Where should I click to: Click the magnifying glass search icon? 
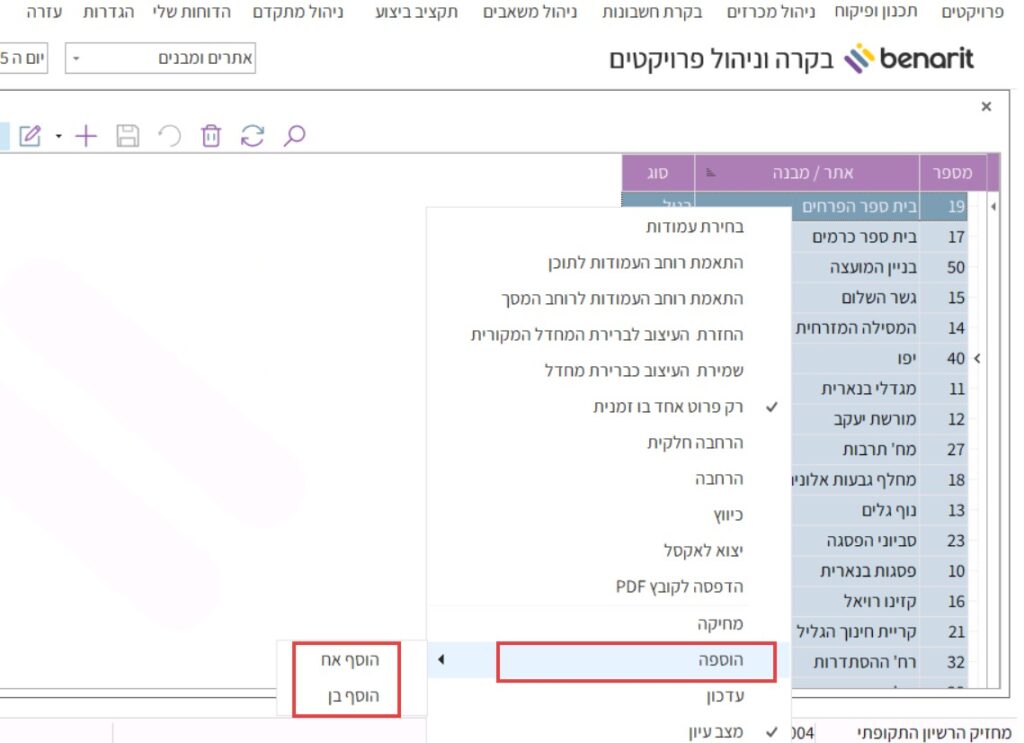click(x=294, y=136)
